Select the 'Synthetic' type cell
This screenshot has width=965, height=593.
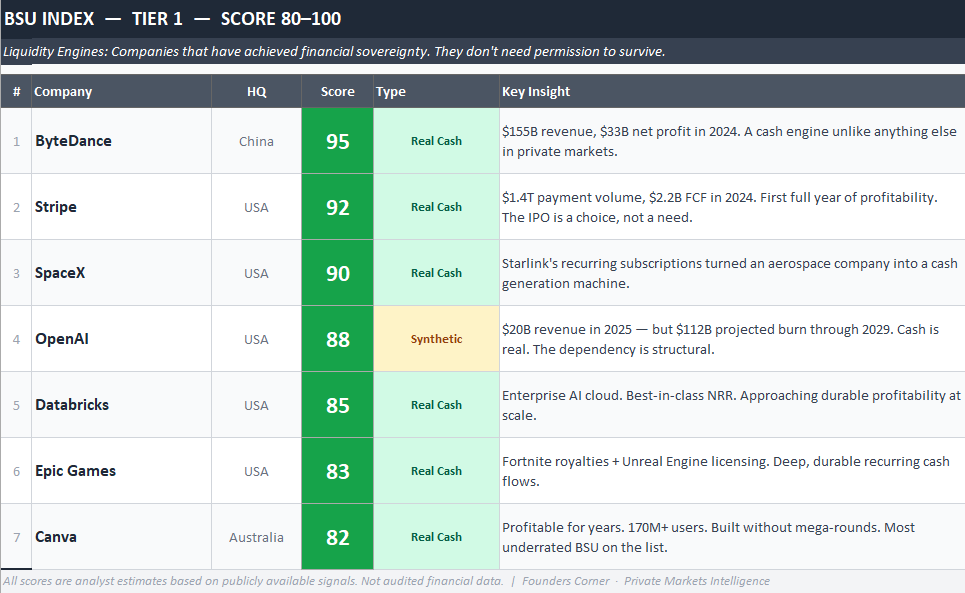436,339
